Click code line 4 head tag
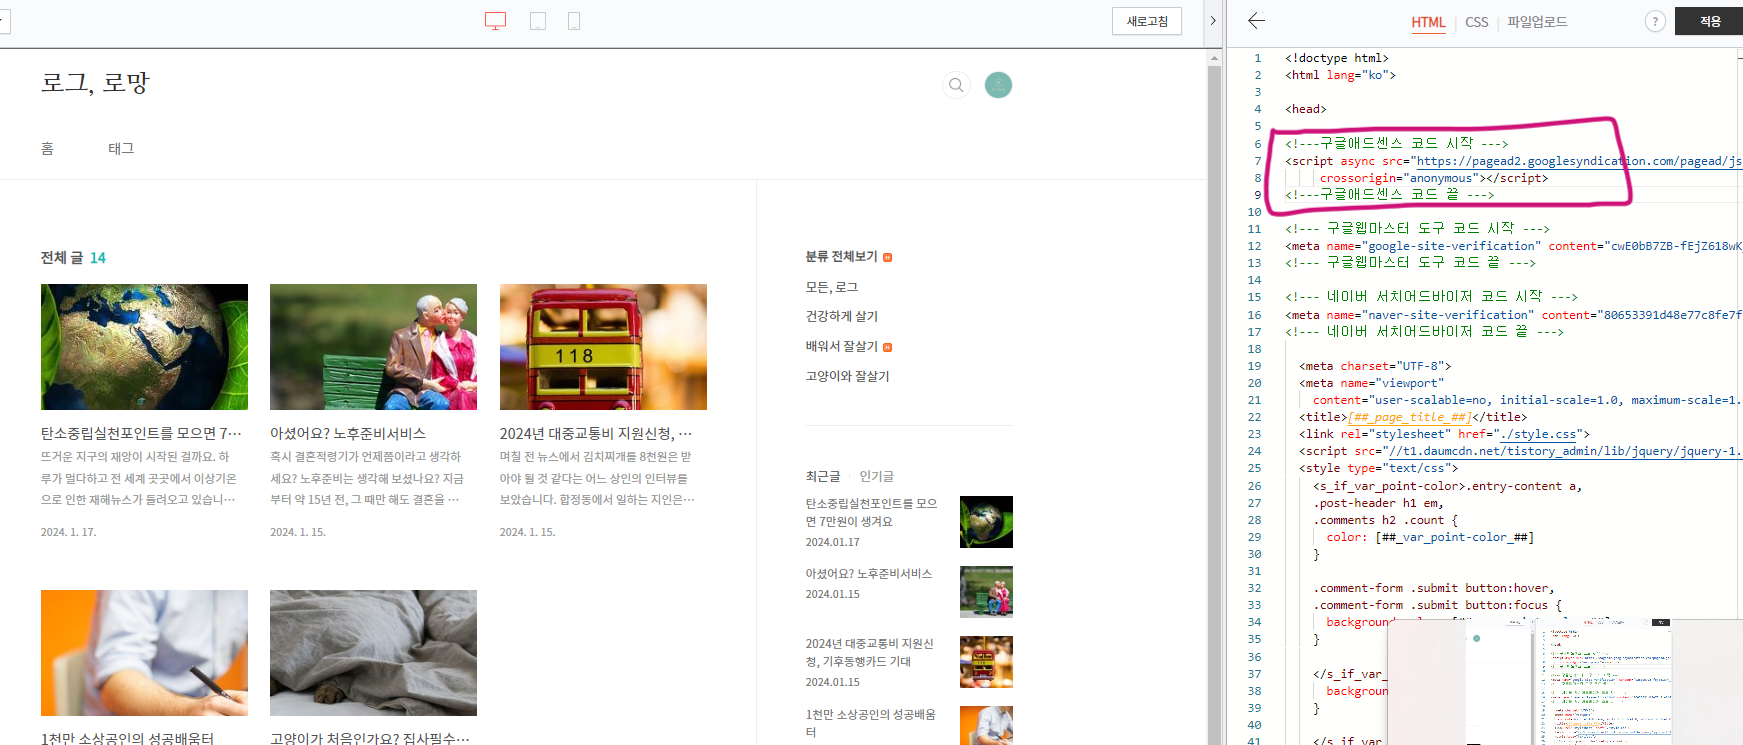The image size is (1743, 745). [x=1306, y=109]
